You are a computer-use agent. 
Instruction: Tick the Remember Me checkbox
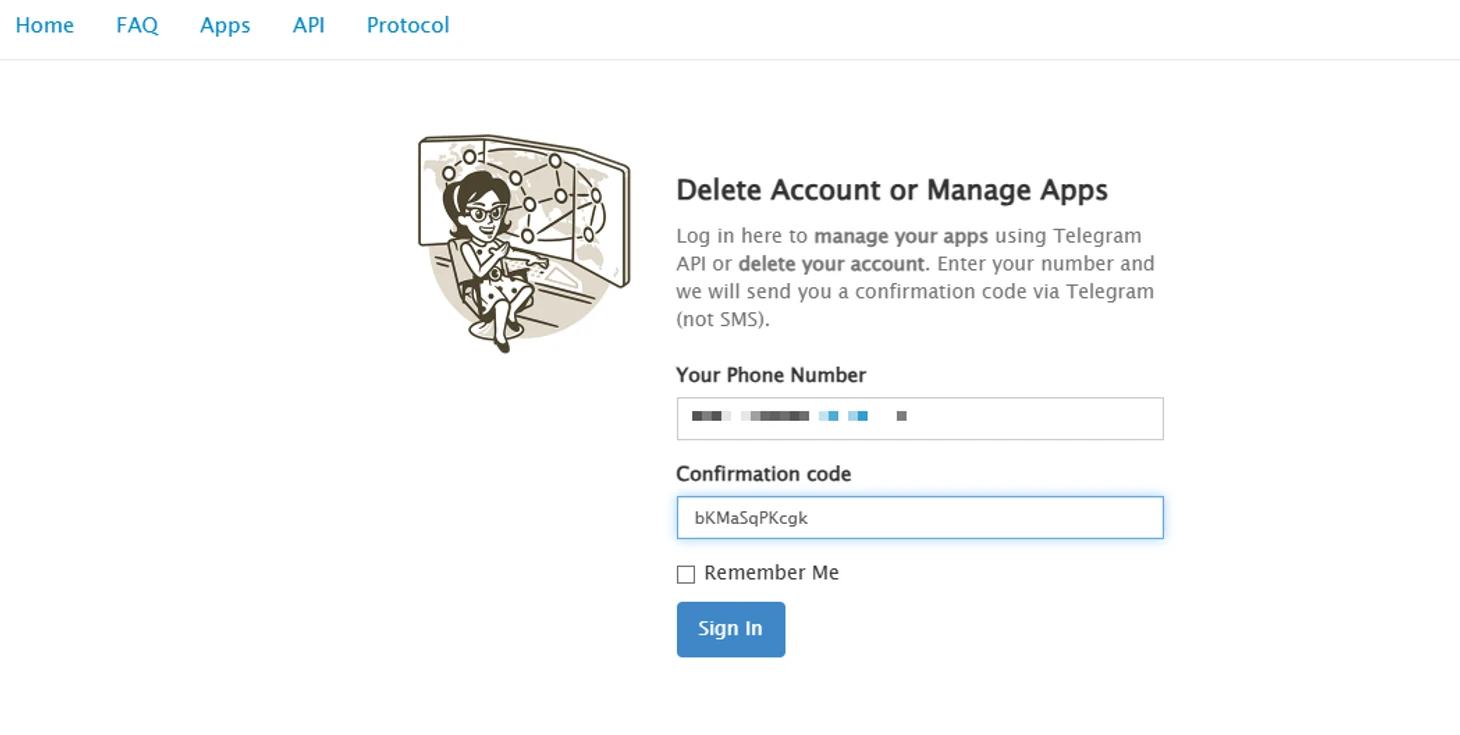686,574
